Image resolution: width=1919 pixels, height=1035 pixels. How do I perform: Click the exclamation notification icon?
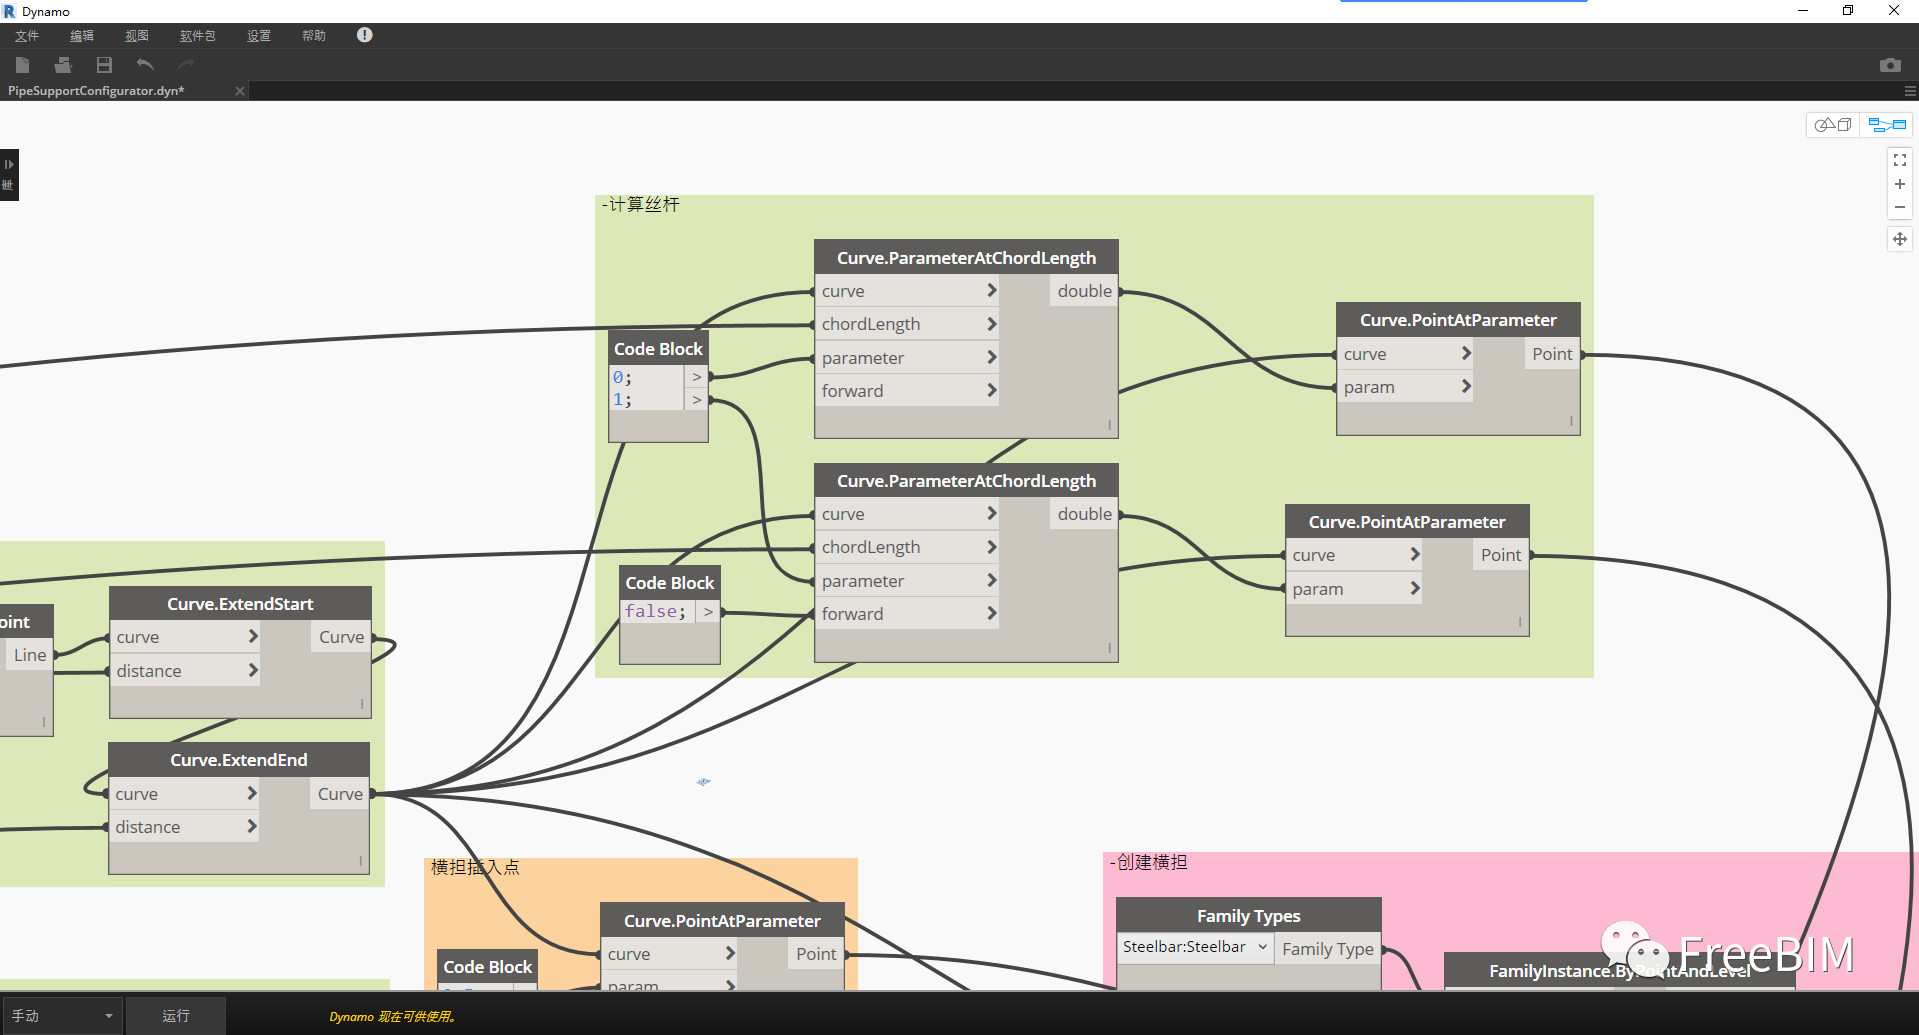[365, 35]
